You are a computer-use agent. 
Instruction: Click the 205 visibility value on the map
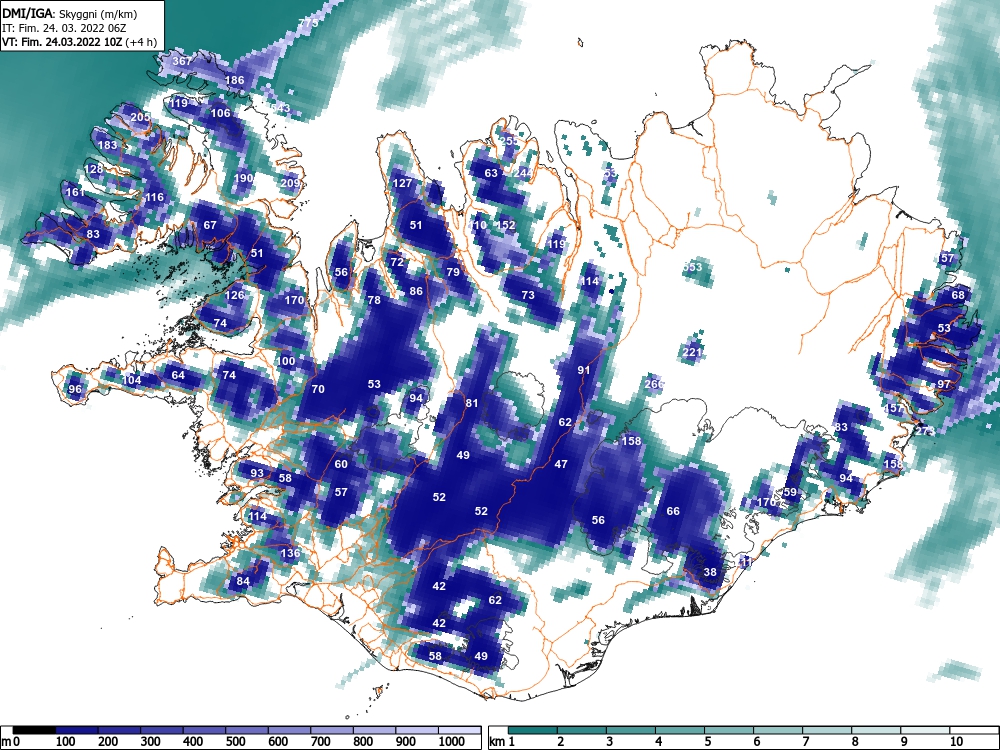(x=140, y=117)
